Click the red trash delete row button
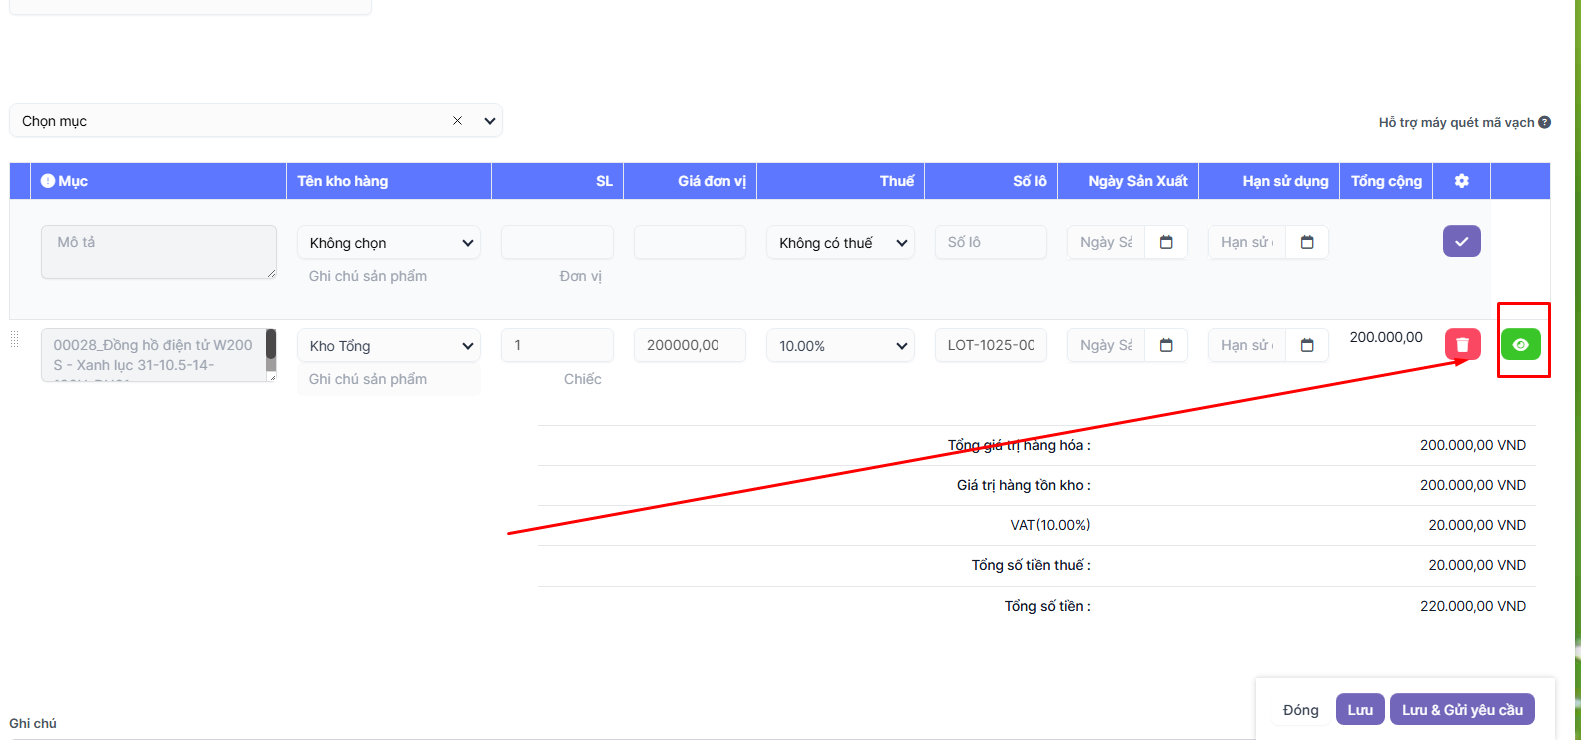This screenshot has width=1581, height=740. [1462, 345]
